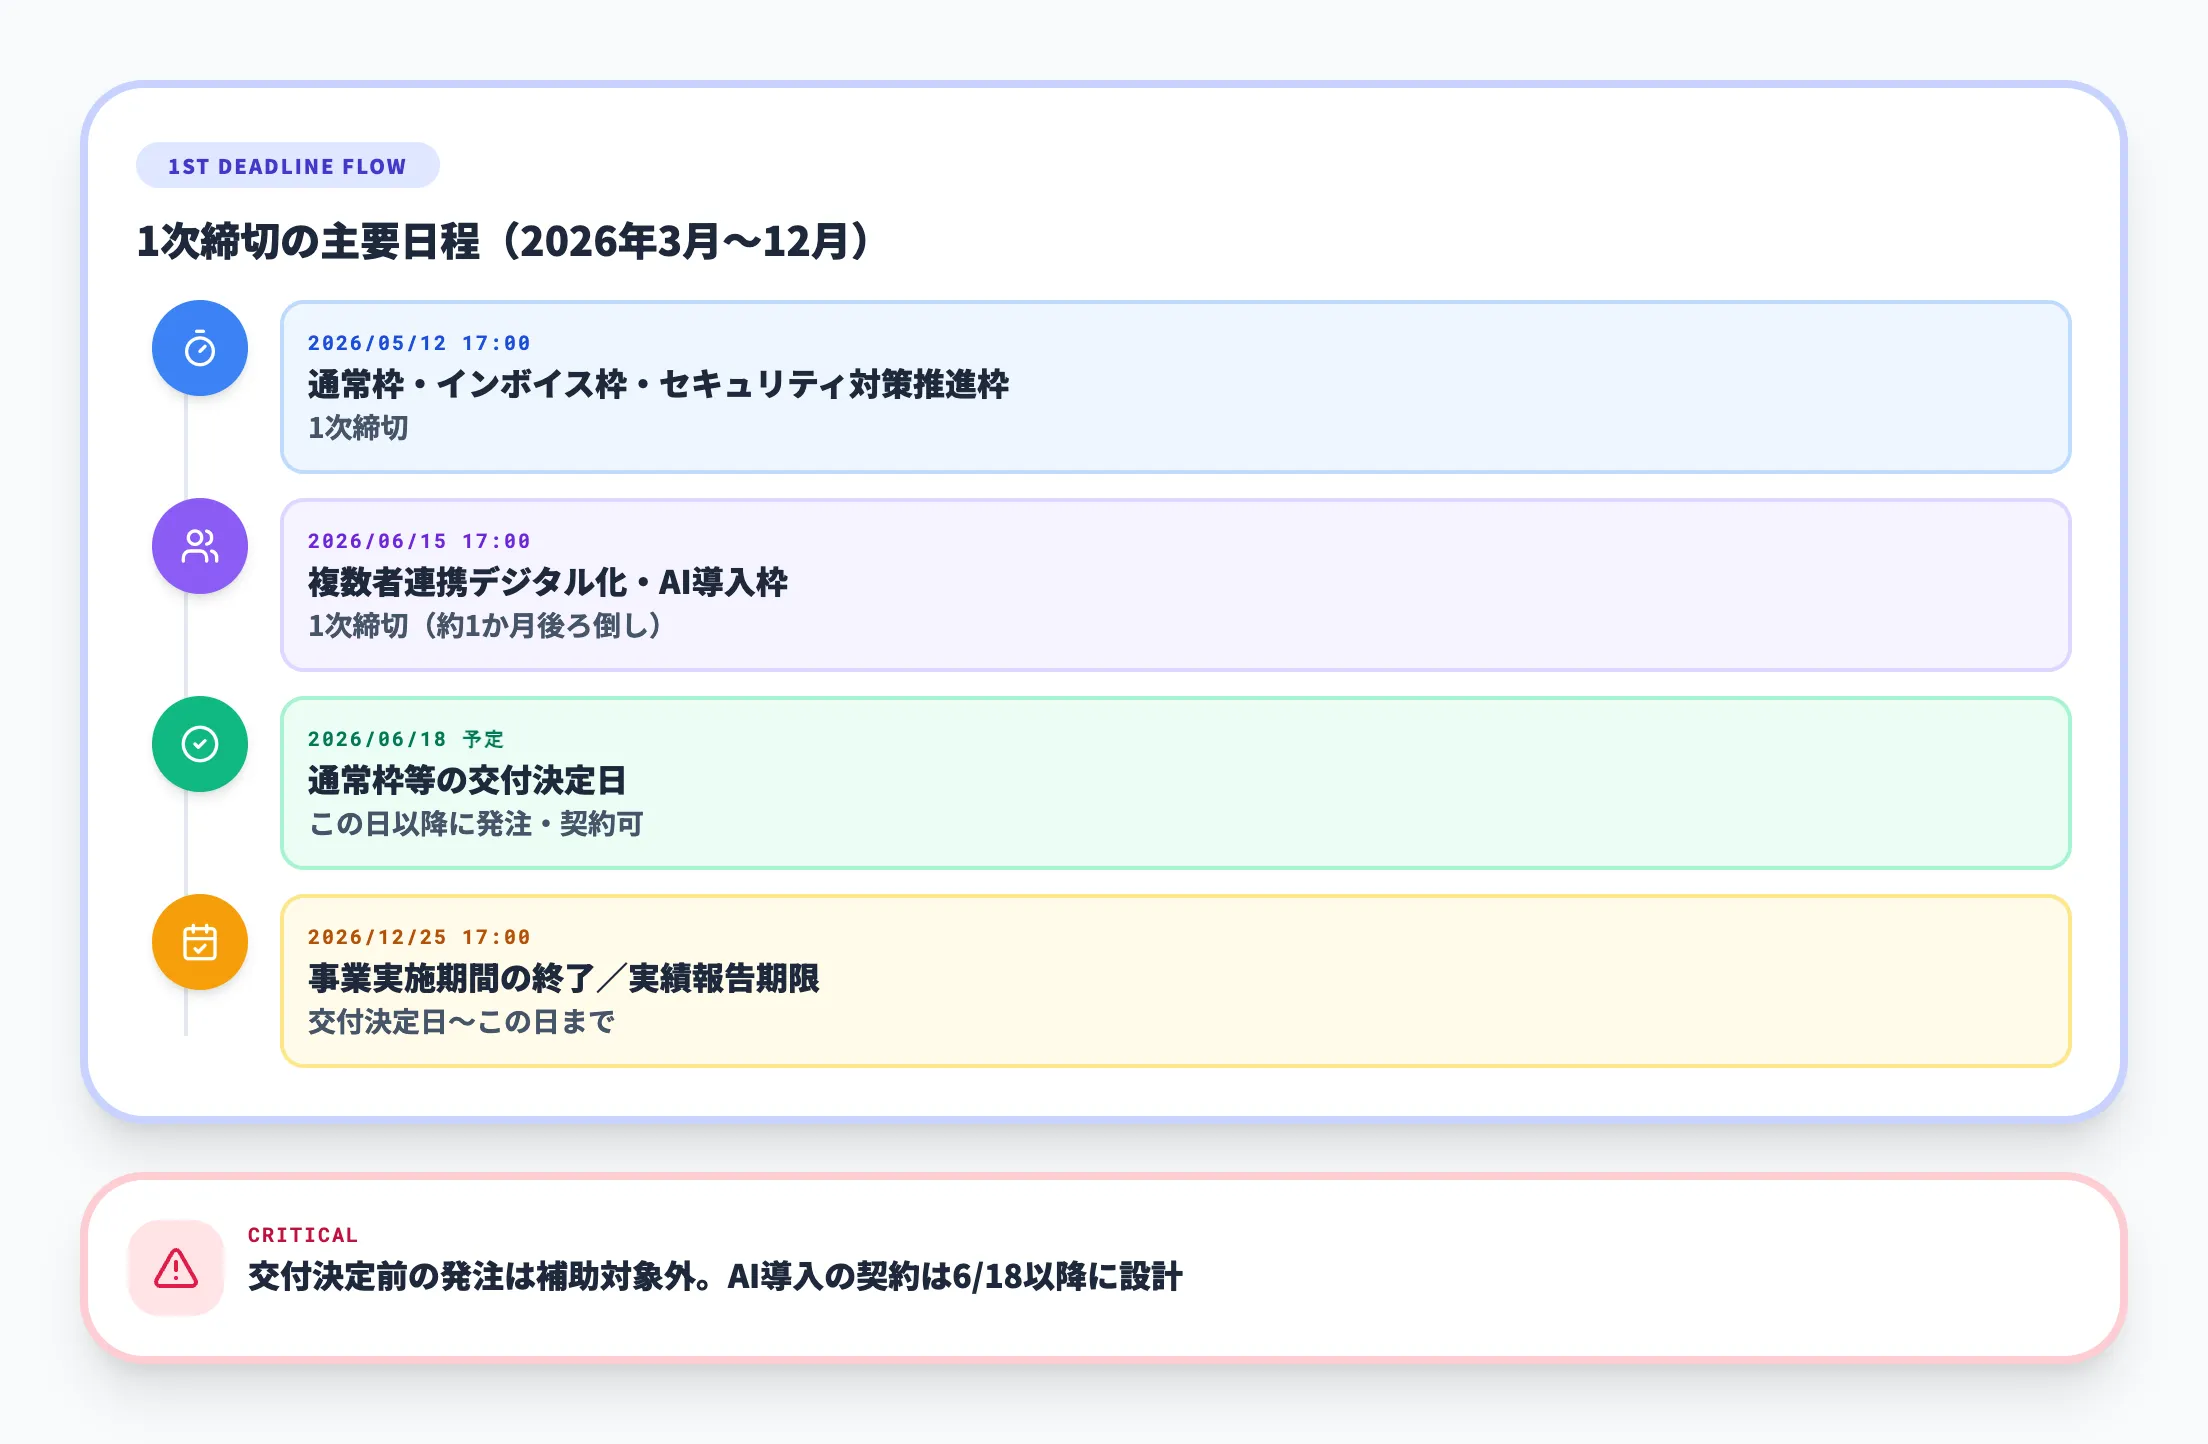Click the 2026/12/25 17:00 date label
The width and height of the screenshot is (2208, 1444).
point(418,937)
